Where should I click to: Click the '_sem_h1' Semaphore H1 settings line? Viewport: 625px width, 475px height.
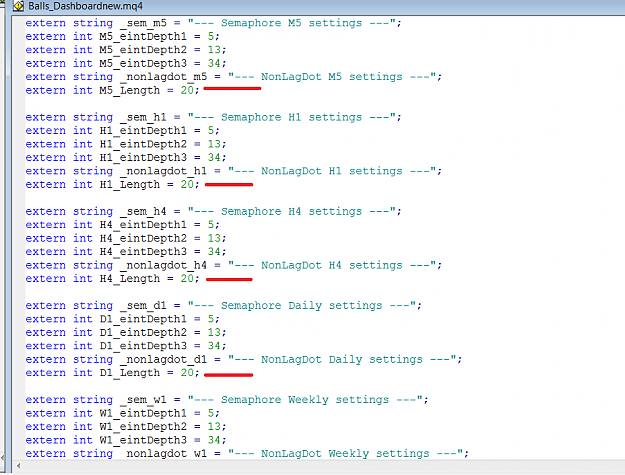click(x=214, y=117)
